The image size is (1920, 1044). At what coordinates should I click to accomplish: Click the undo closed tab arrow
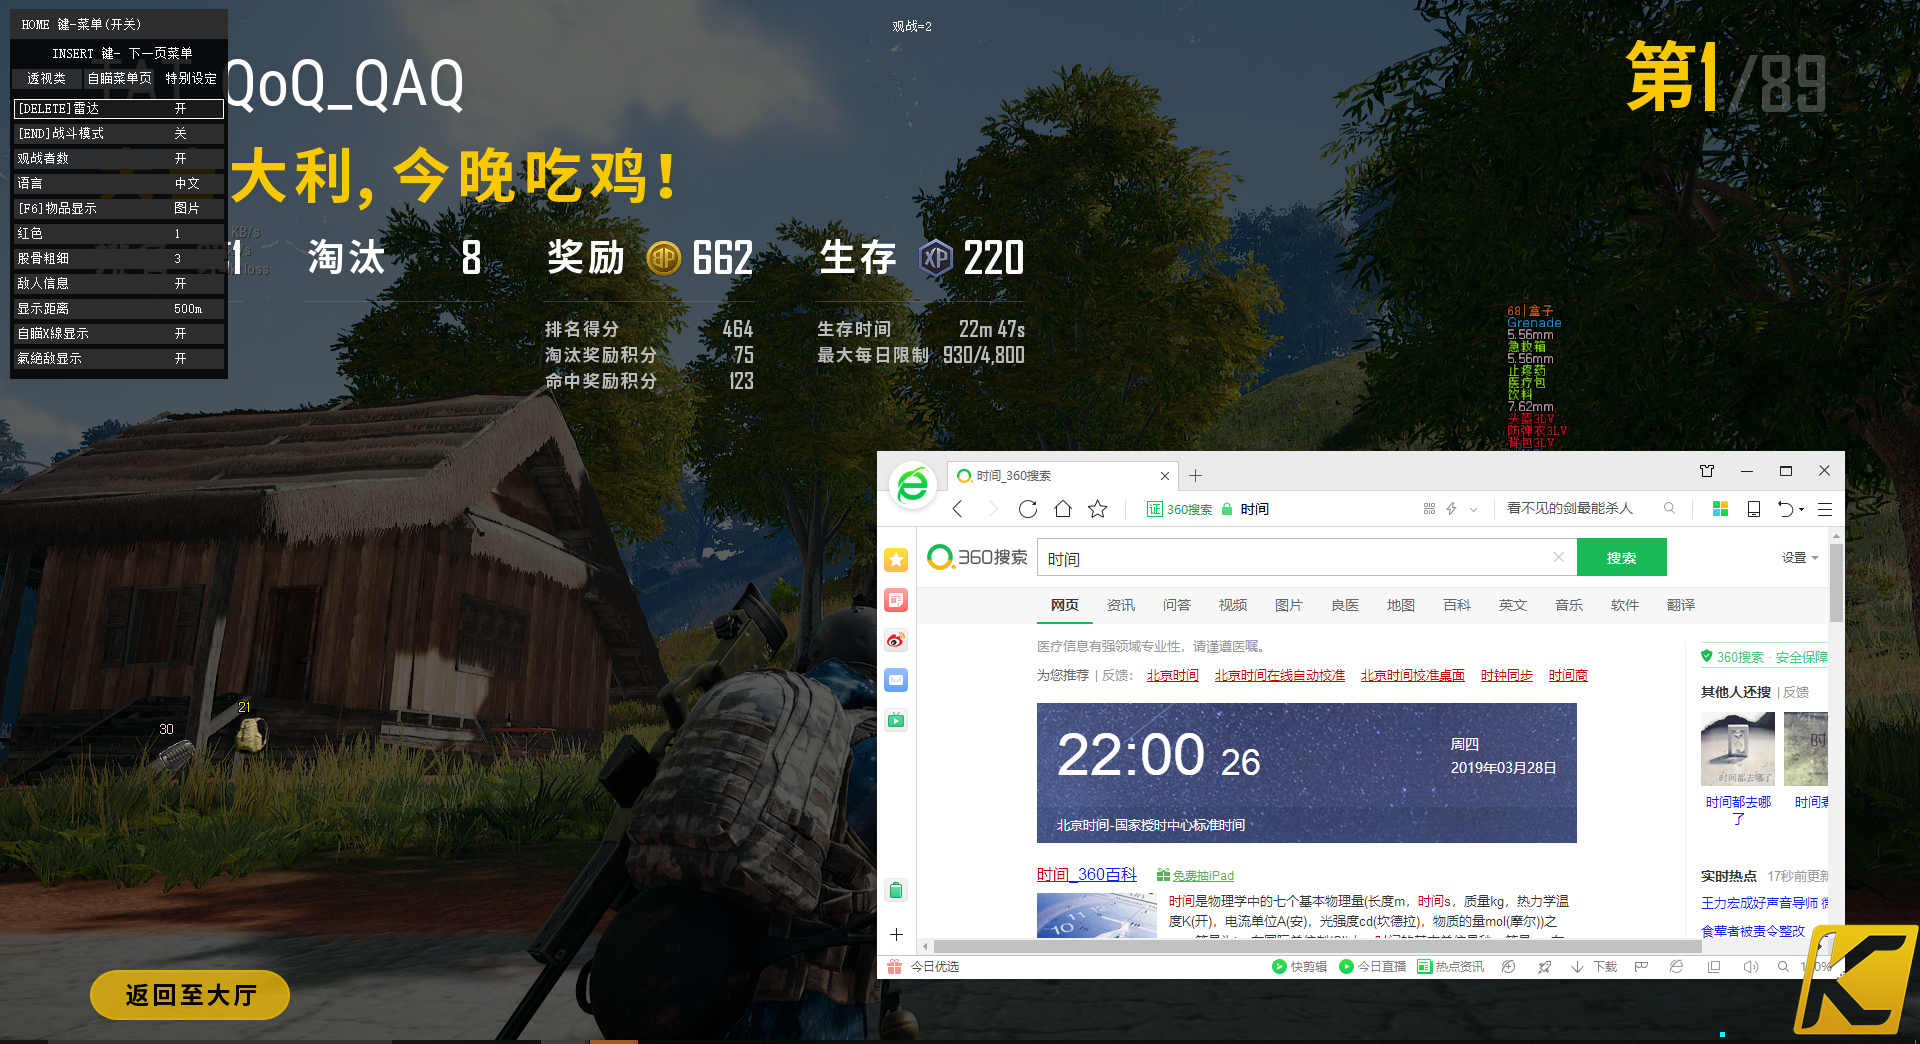click(1785, 509)
